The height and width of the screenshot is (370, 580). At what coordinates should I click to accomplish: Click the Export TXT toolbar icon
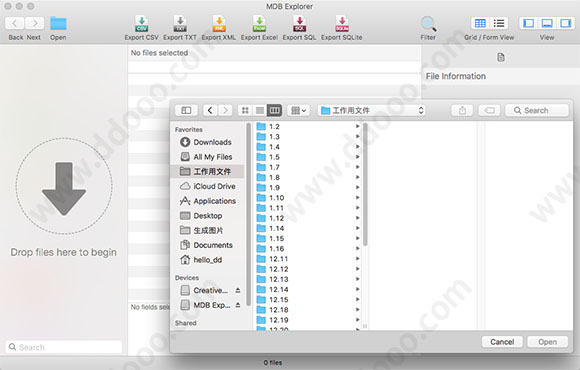pyautogui.click(x=180, y=24)
